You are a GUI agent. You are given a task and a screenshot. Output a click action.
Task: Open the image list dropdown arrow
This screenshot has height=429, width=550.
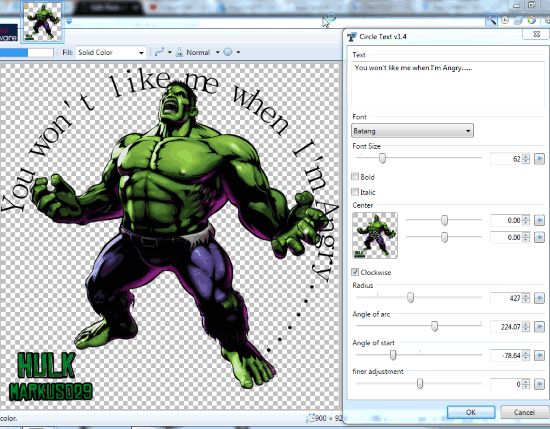tap(69, 22)
